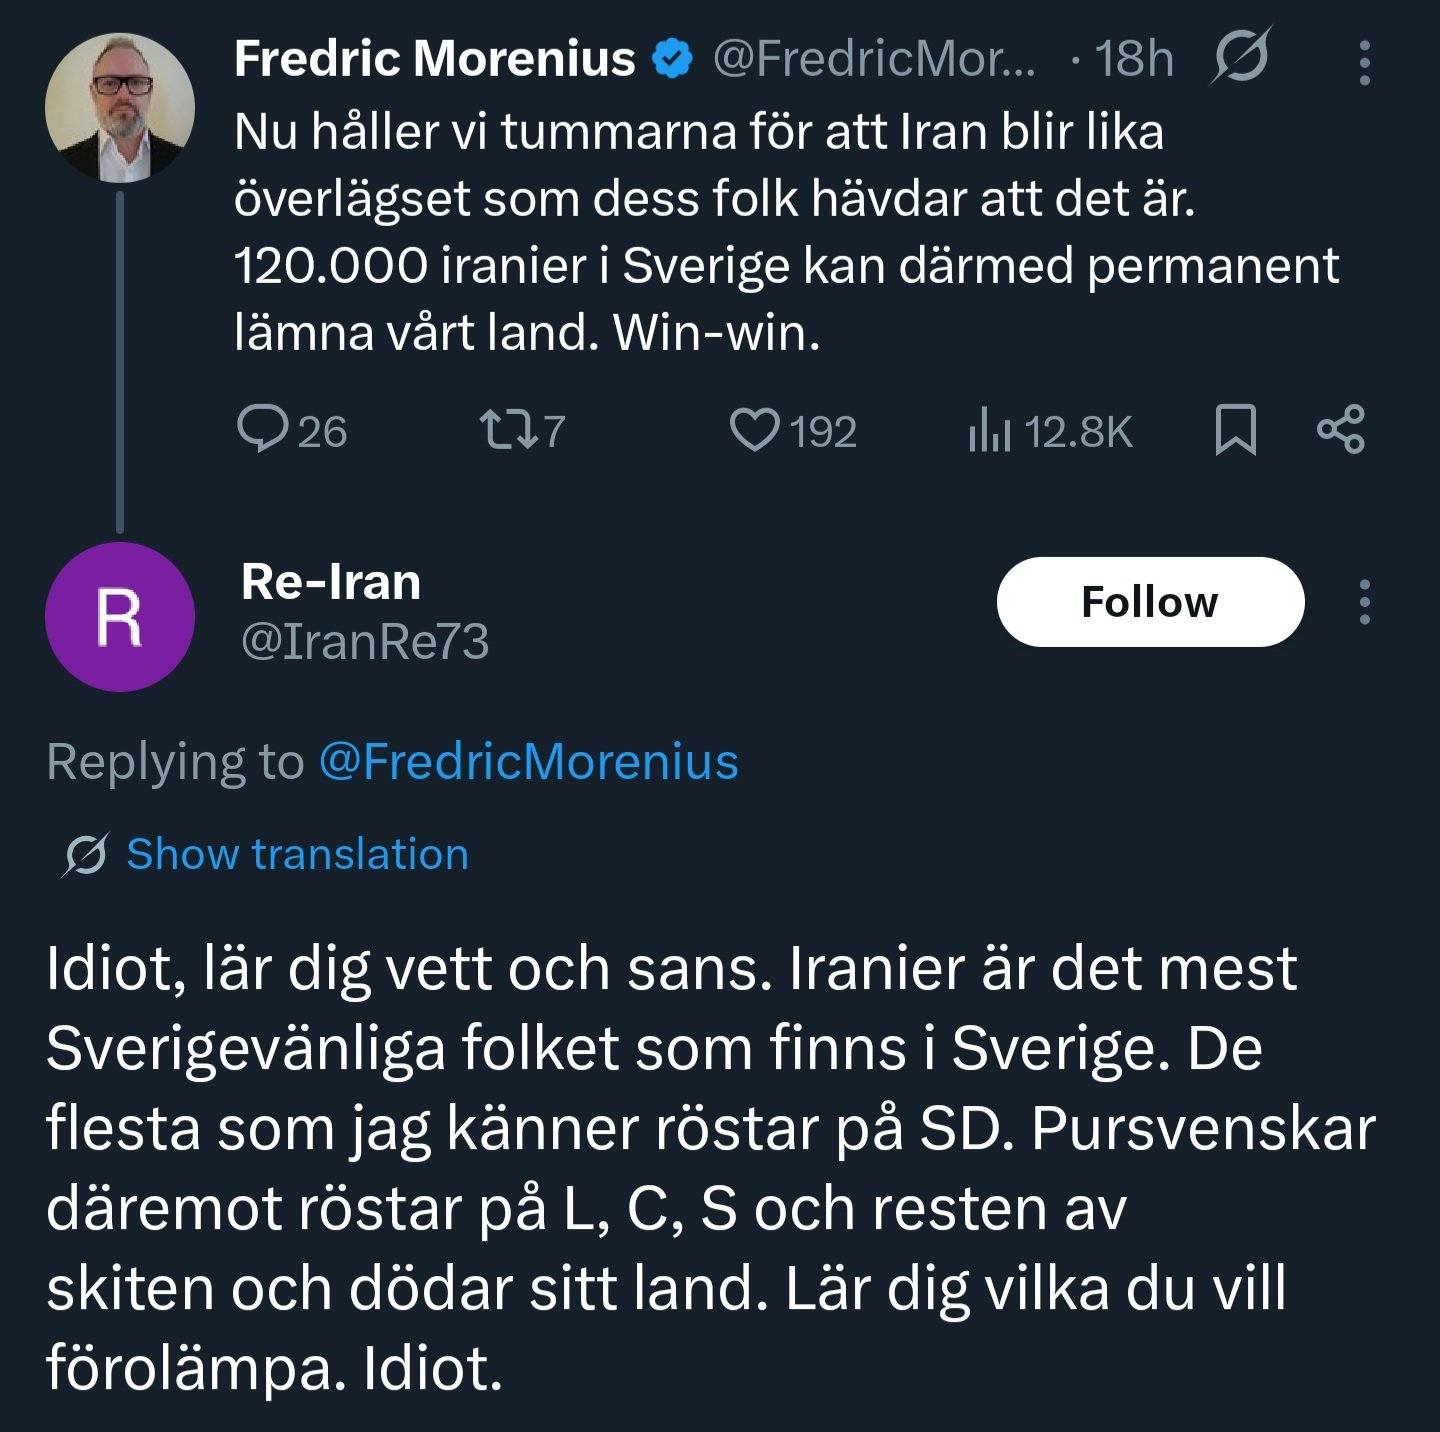Open the 18h timestamp of the tweet

[x=1134, y=58]
